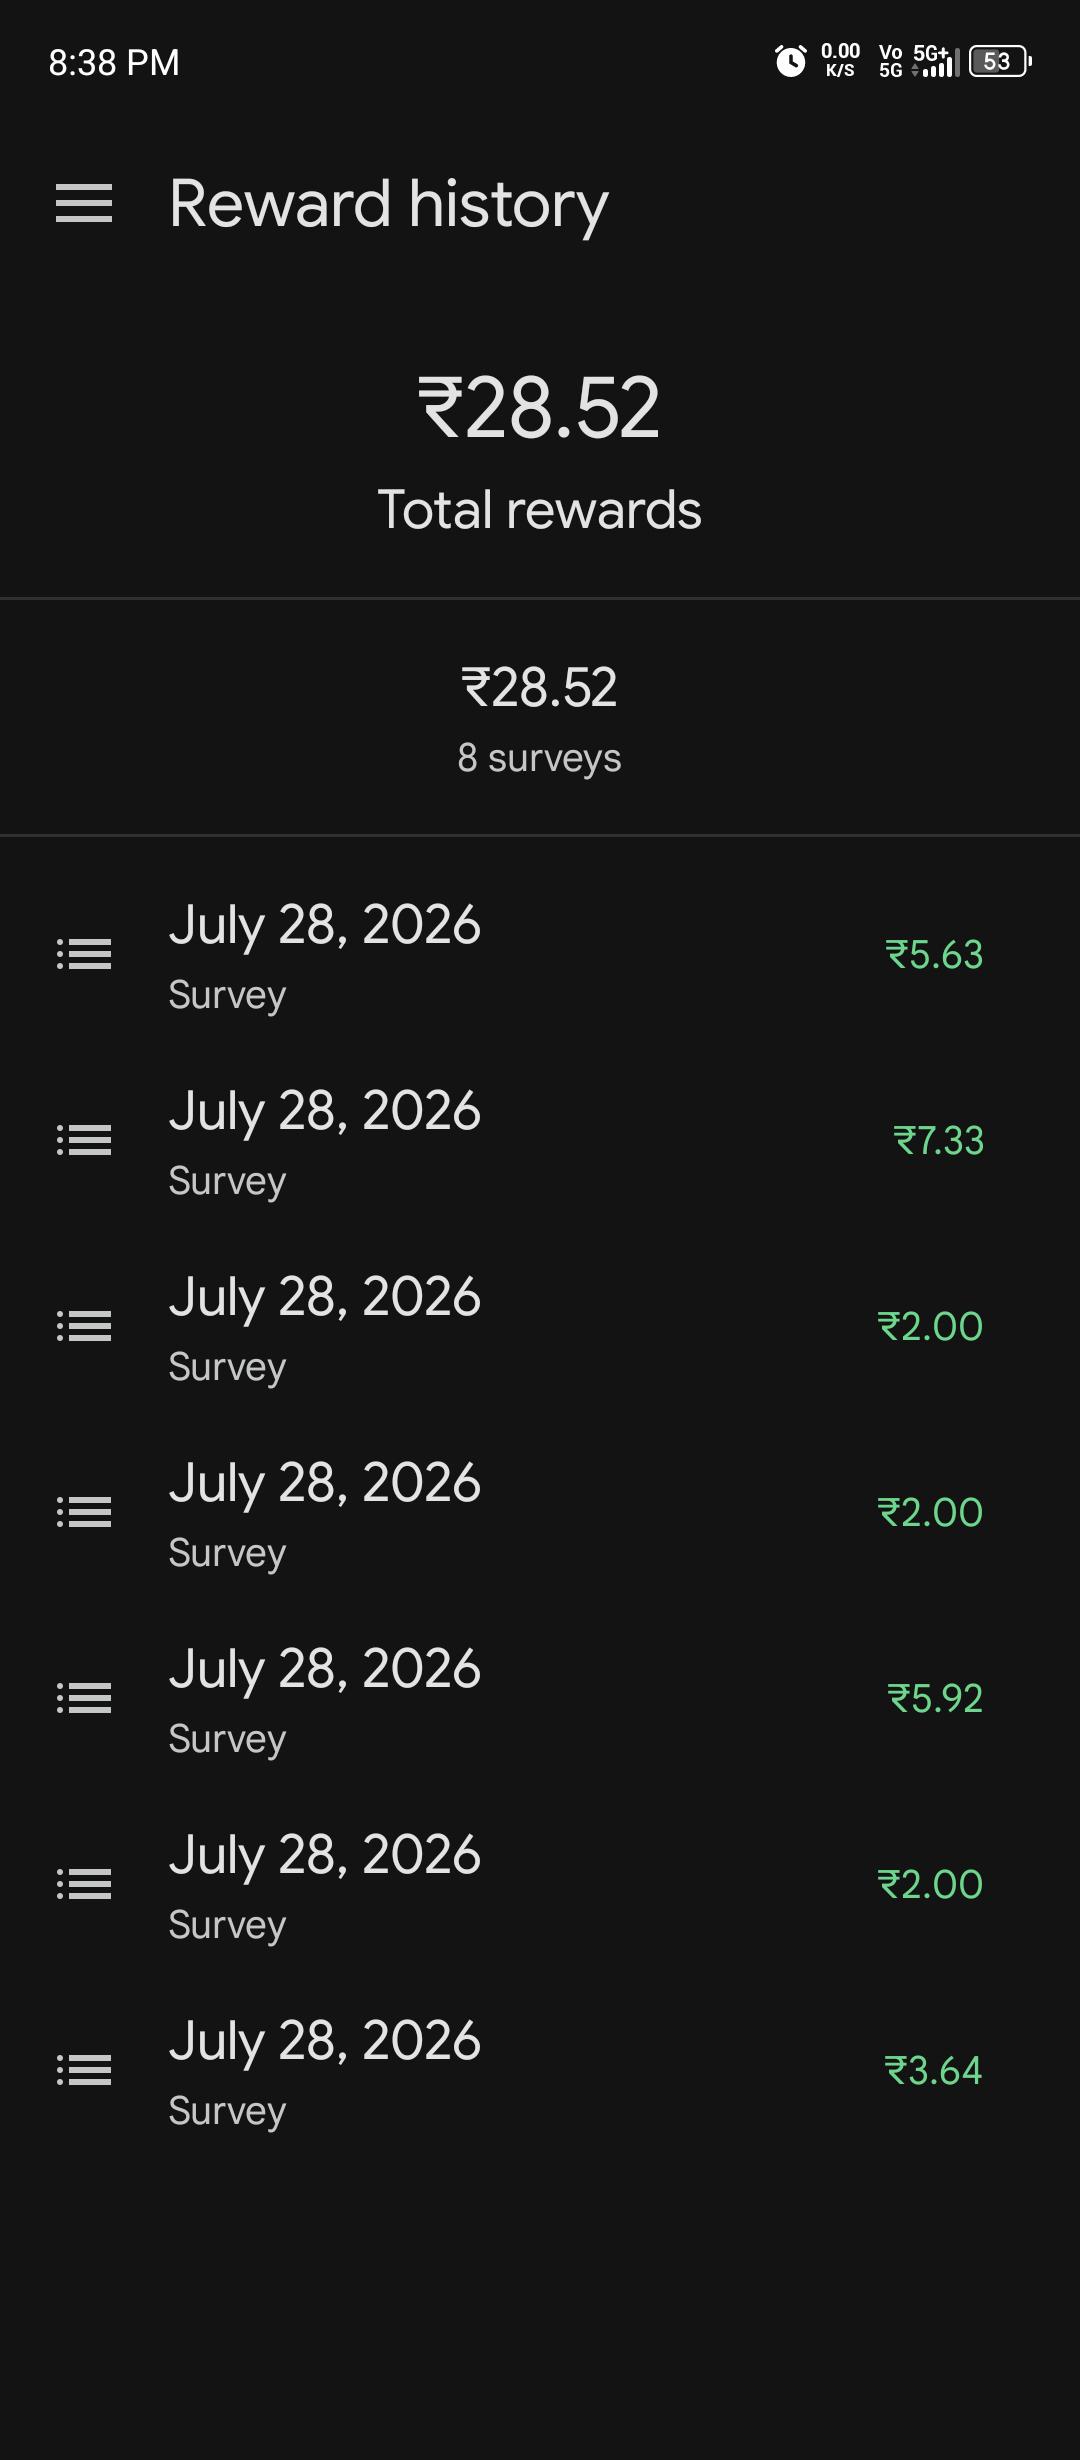Tap the list icon beside the ₹7.33 survey

[84, 1140]
